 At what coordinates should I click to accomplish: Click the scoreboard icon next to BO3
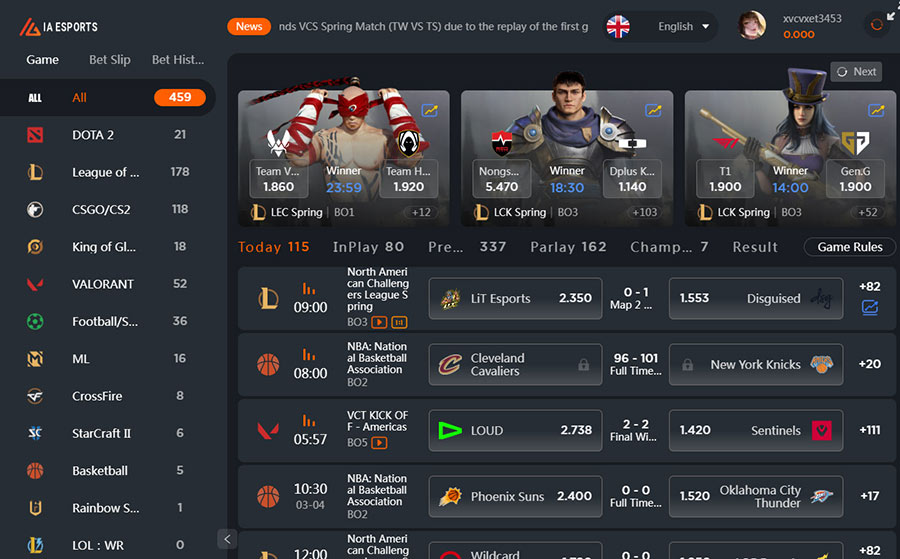pyautogui.click(x=399, y=322)
